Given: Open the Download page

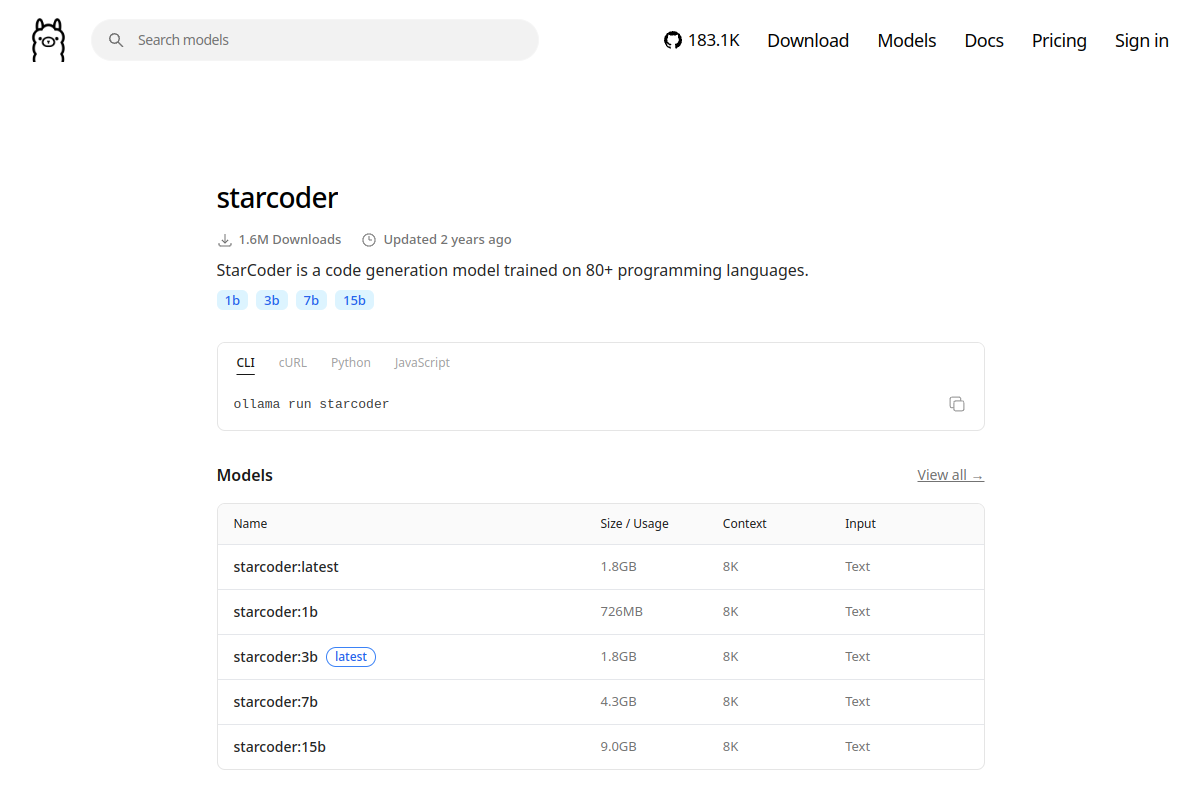Looking at the screenshot, I should click(x=808, y=40).
